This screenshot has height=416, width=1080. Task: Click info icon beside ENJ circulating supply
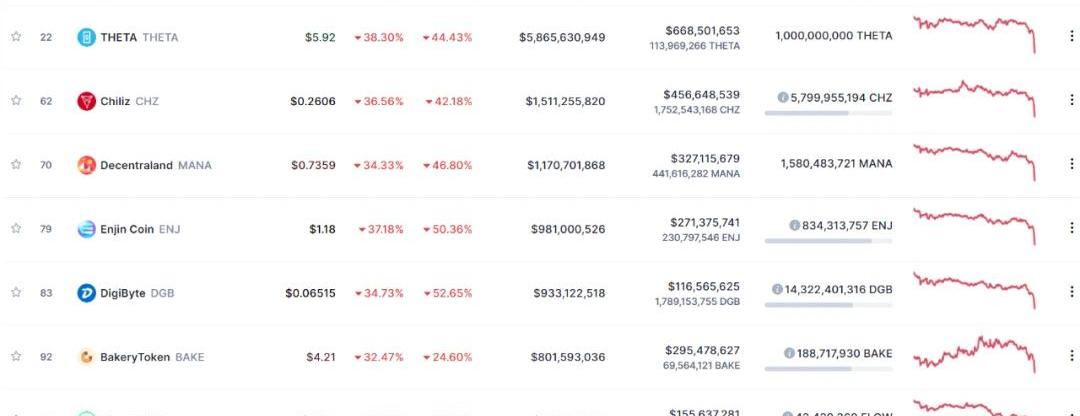coord(794,225)
